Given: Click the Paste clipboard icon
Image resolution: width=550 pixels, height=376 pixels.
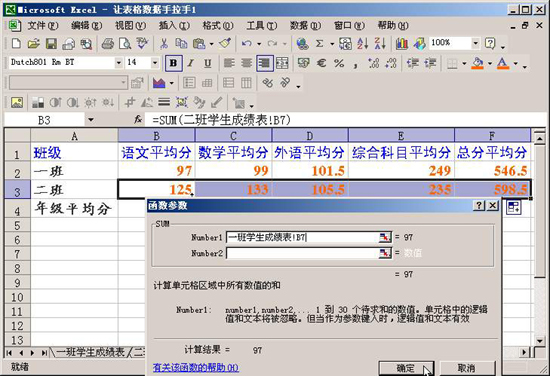Looking at the screenshot, I should (199, 43).
